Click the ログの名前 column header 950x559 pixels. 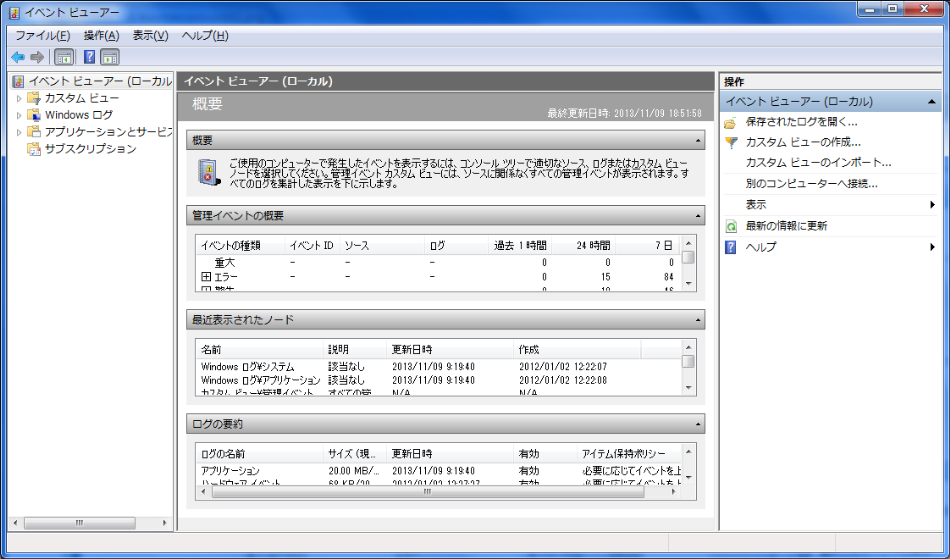pyautogui.click(x=261, y=454)
